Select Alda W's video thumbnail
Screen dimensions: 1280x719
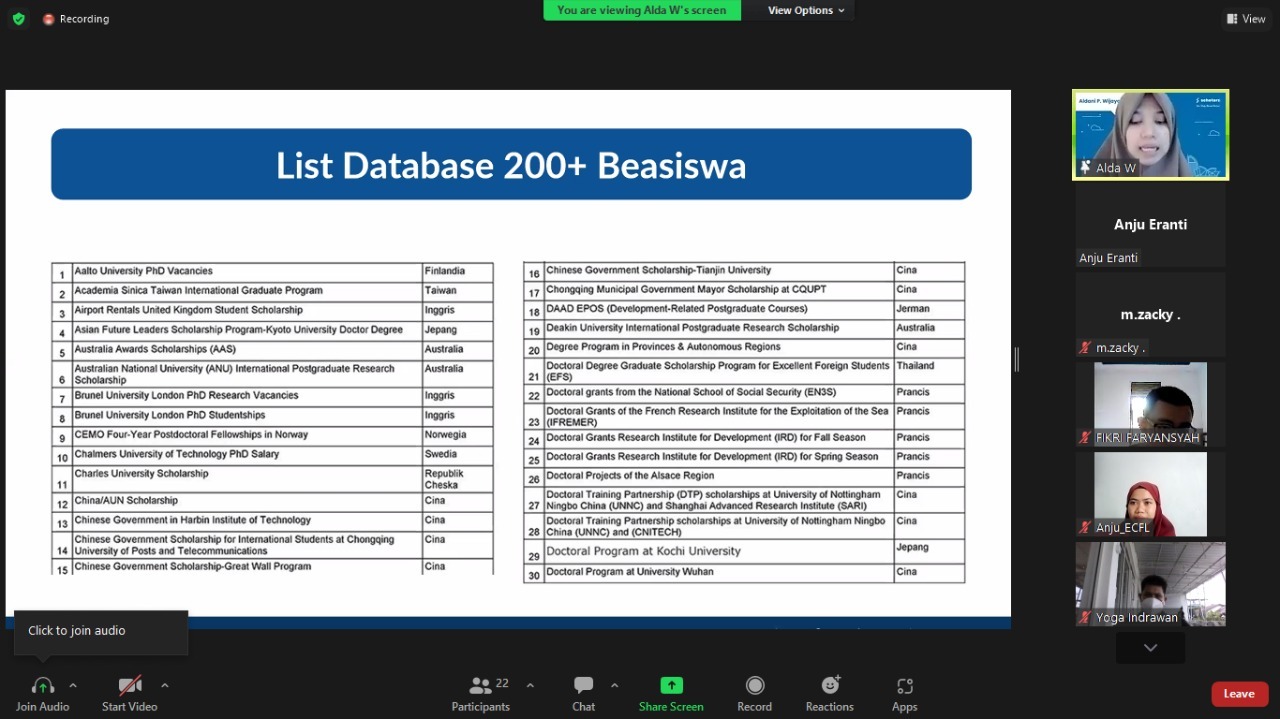click(x=1151, y=135)
